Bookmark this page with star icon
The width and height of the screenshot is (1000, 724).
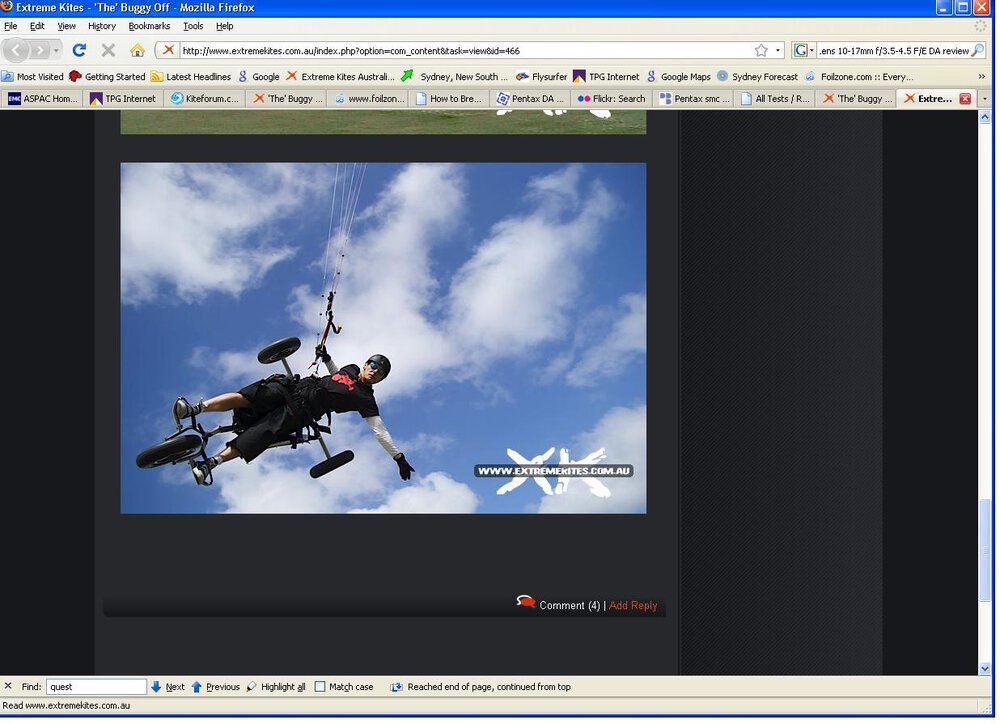(761, 50)
